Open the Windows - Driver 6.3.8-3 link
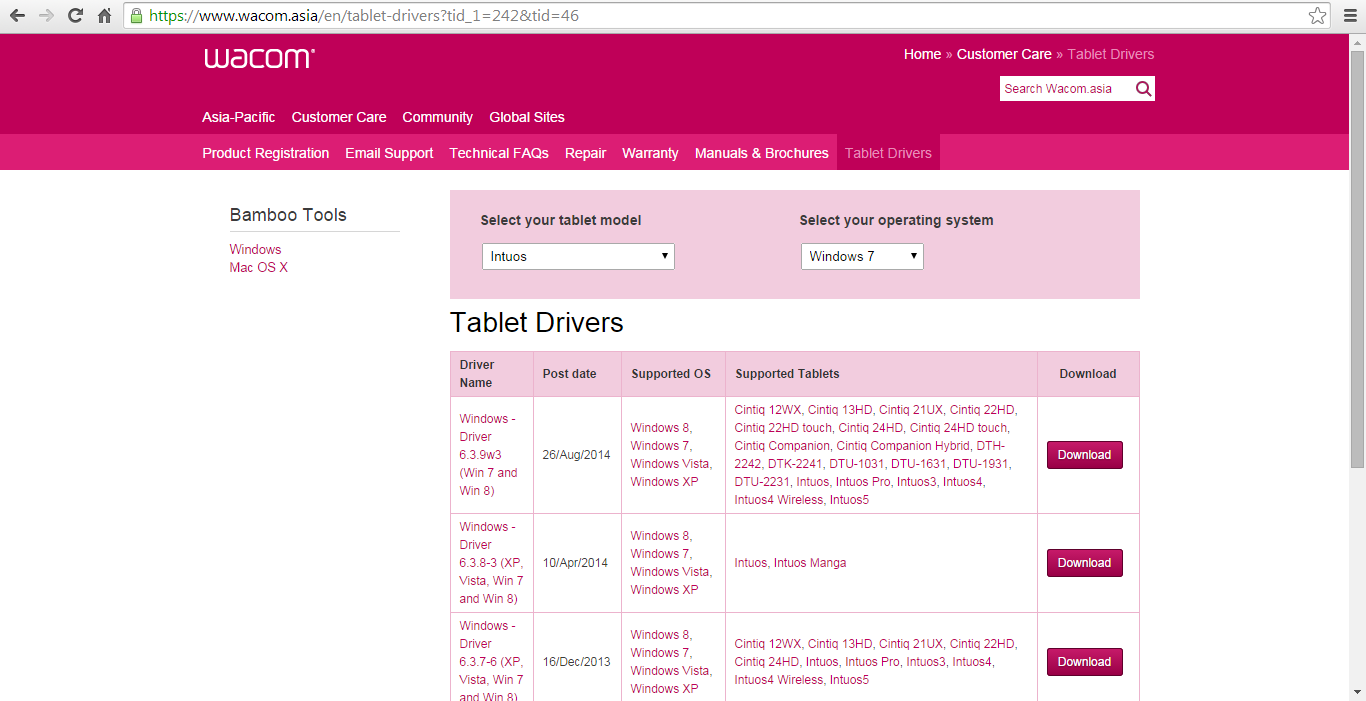The height and width of the screenshot is (701, 1366). [x=491, y=563]
